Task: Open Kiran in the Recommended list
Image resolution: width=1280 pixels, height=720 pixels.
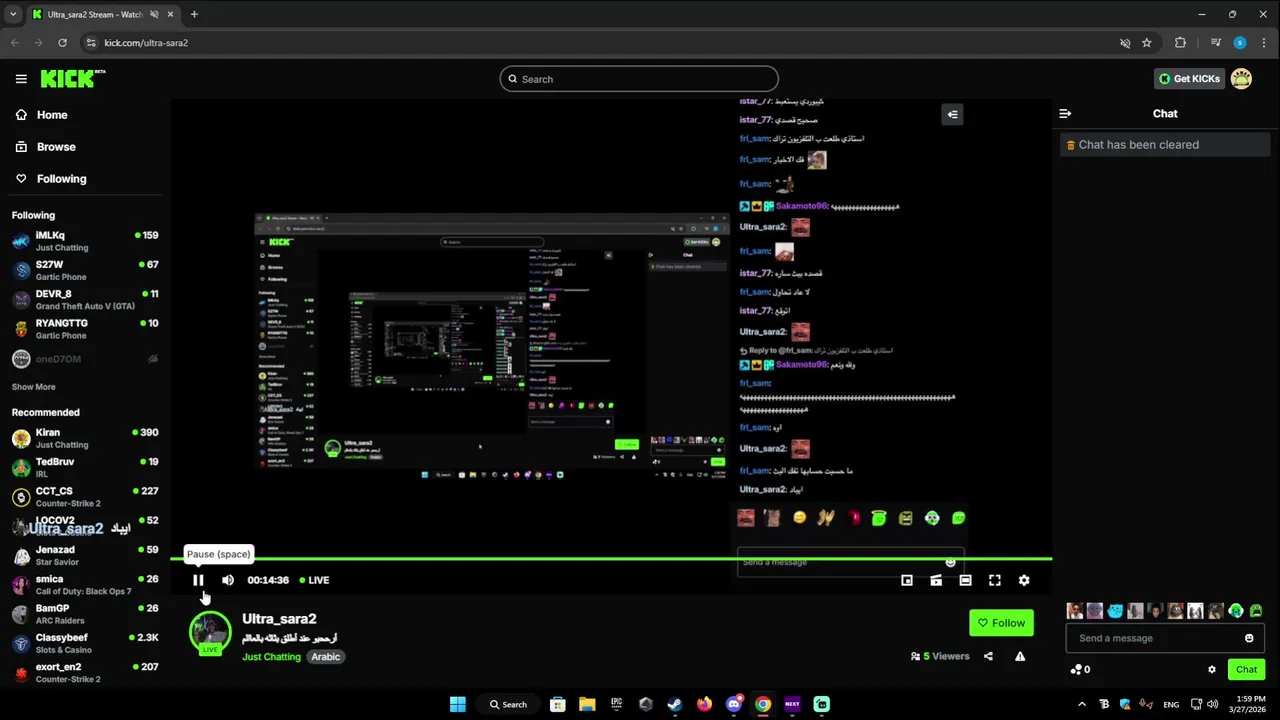Action: [85, 438]
